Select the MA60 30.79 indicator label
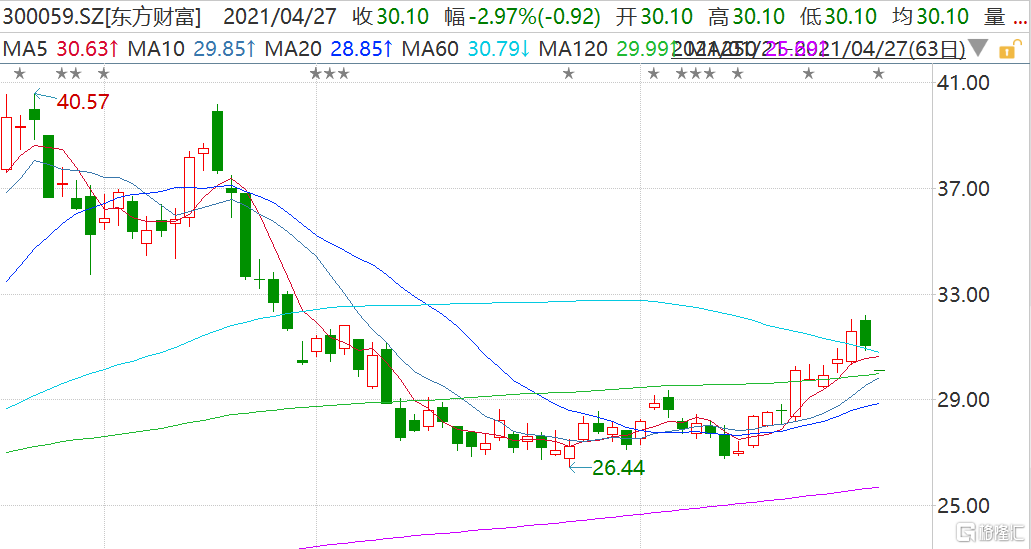This screenshot has width=1031, height=549. tap(466, 49)
